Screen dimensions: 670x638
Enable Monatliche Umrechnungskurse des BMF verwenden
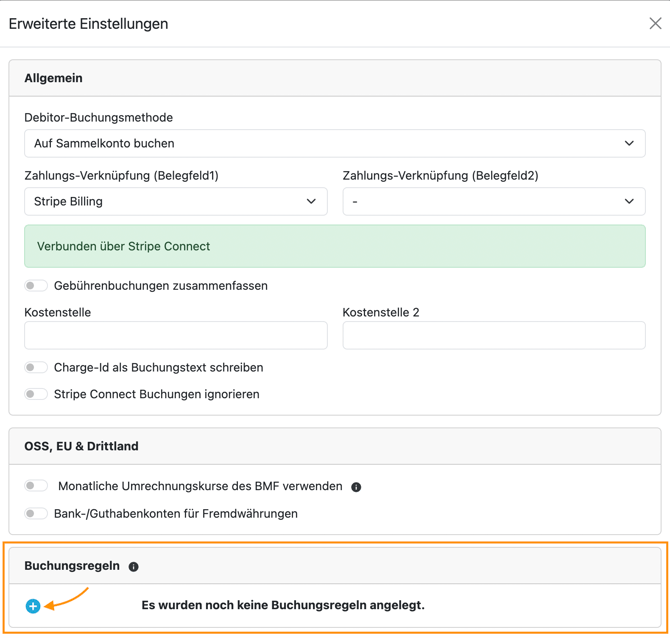tap(36, 486)
